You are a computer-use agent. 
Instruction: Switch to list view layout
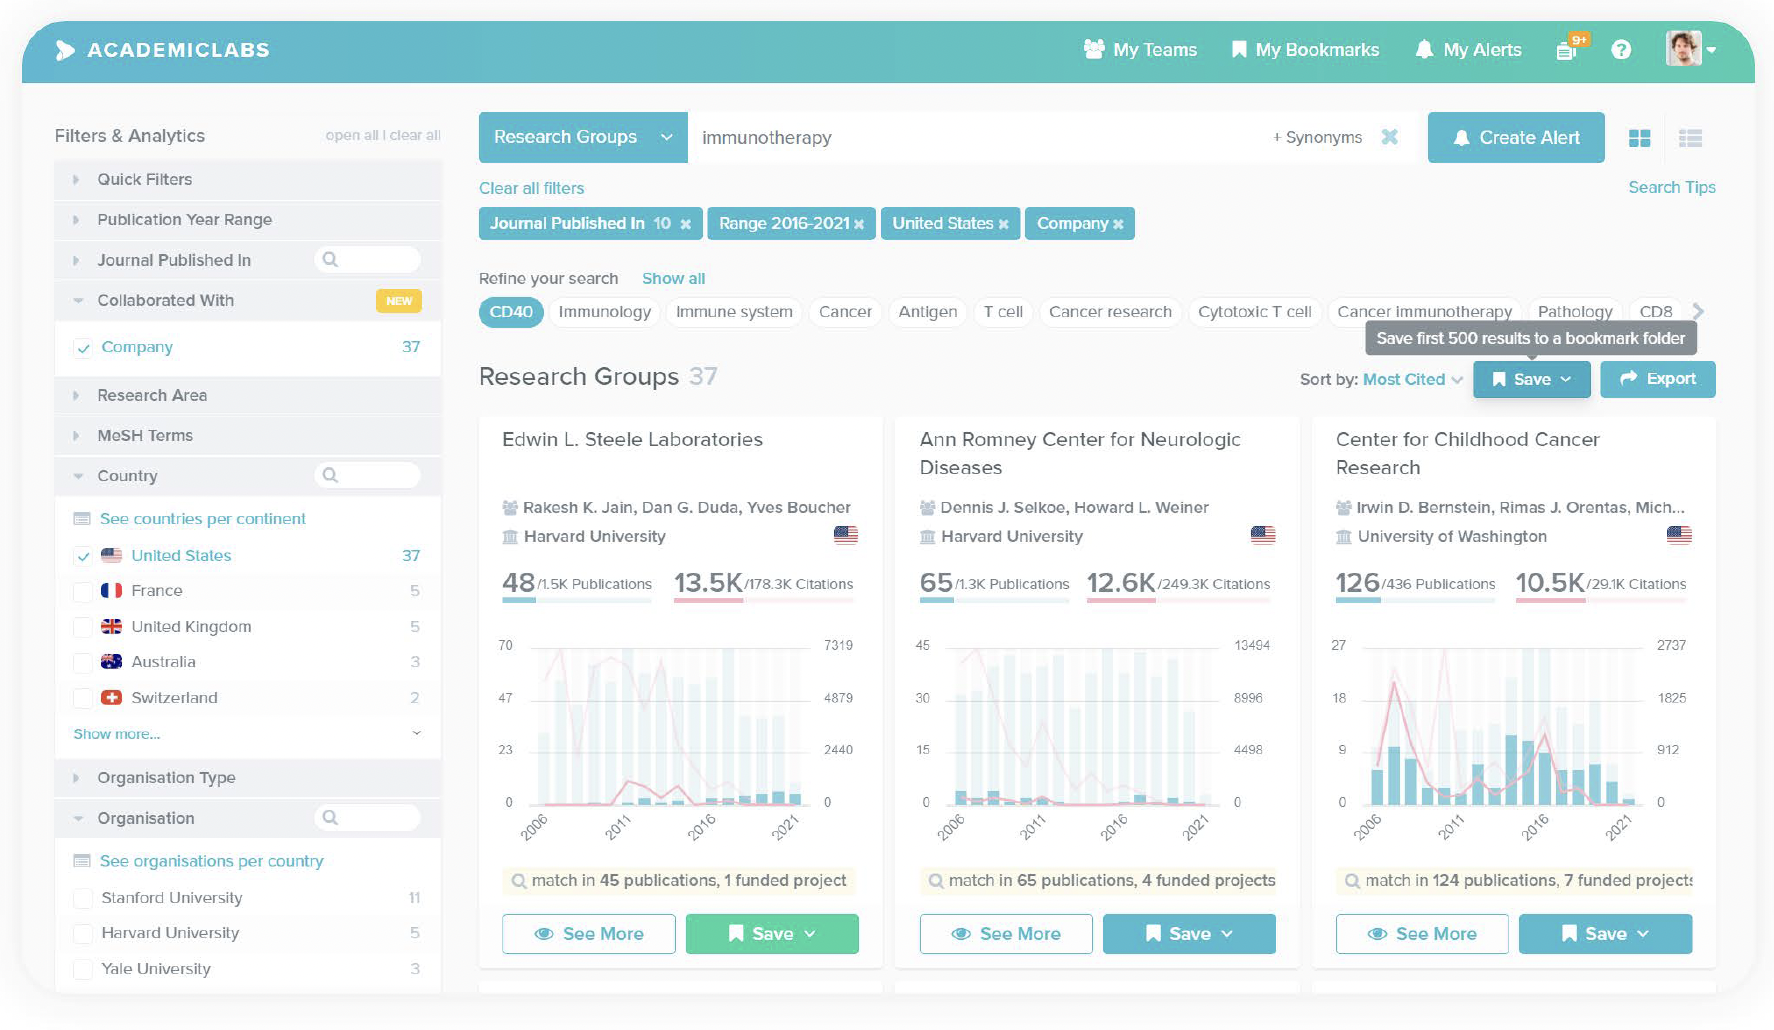point(1690,138)
